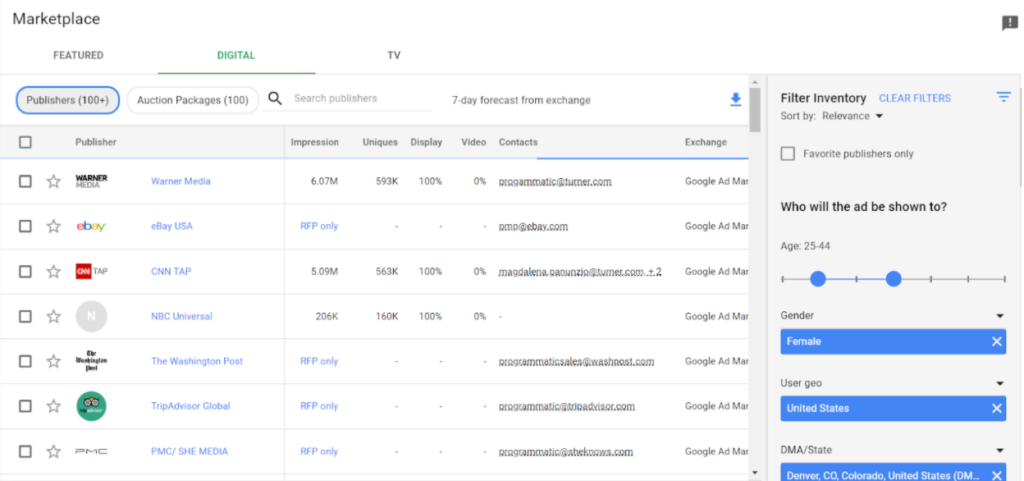Remove the Denver, CO DMA filter

click(x=997, y=475)
